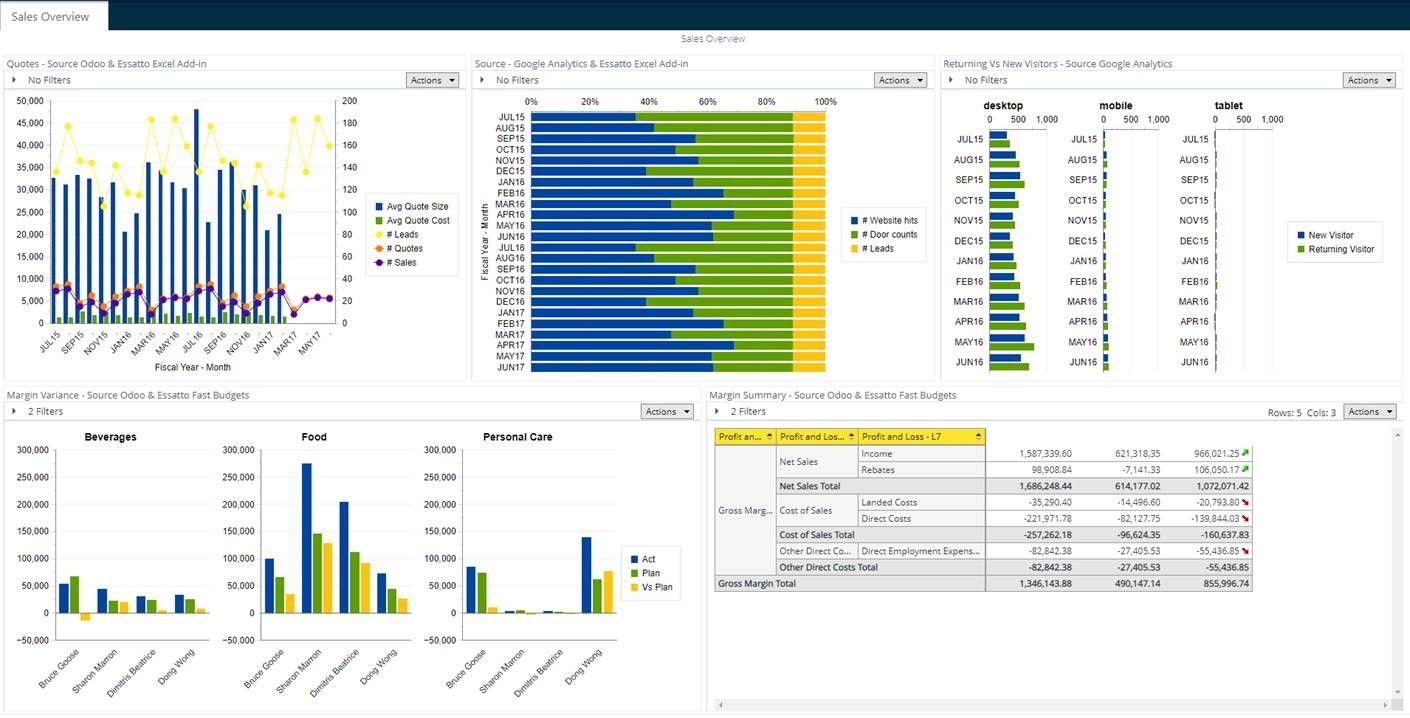Image resolution: width=1410 pixels, height=718 pixels.
Task: Click red down arrow beside -55,436.85 employment expense
Action: click(1246, 551)
